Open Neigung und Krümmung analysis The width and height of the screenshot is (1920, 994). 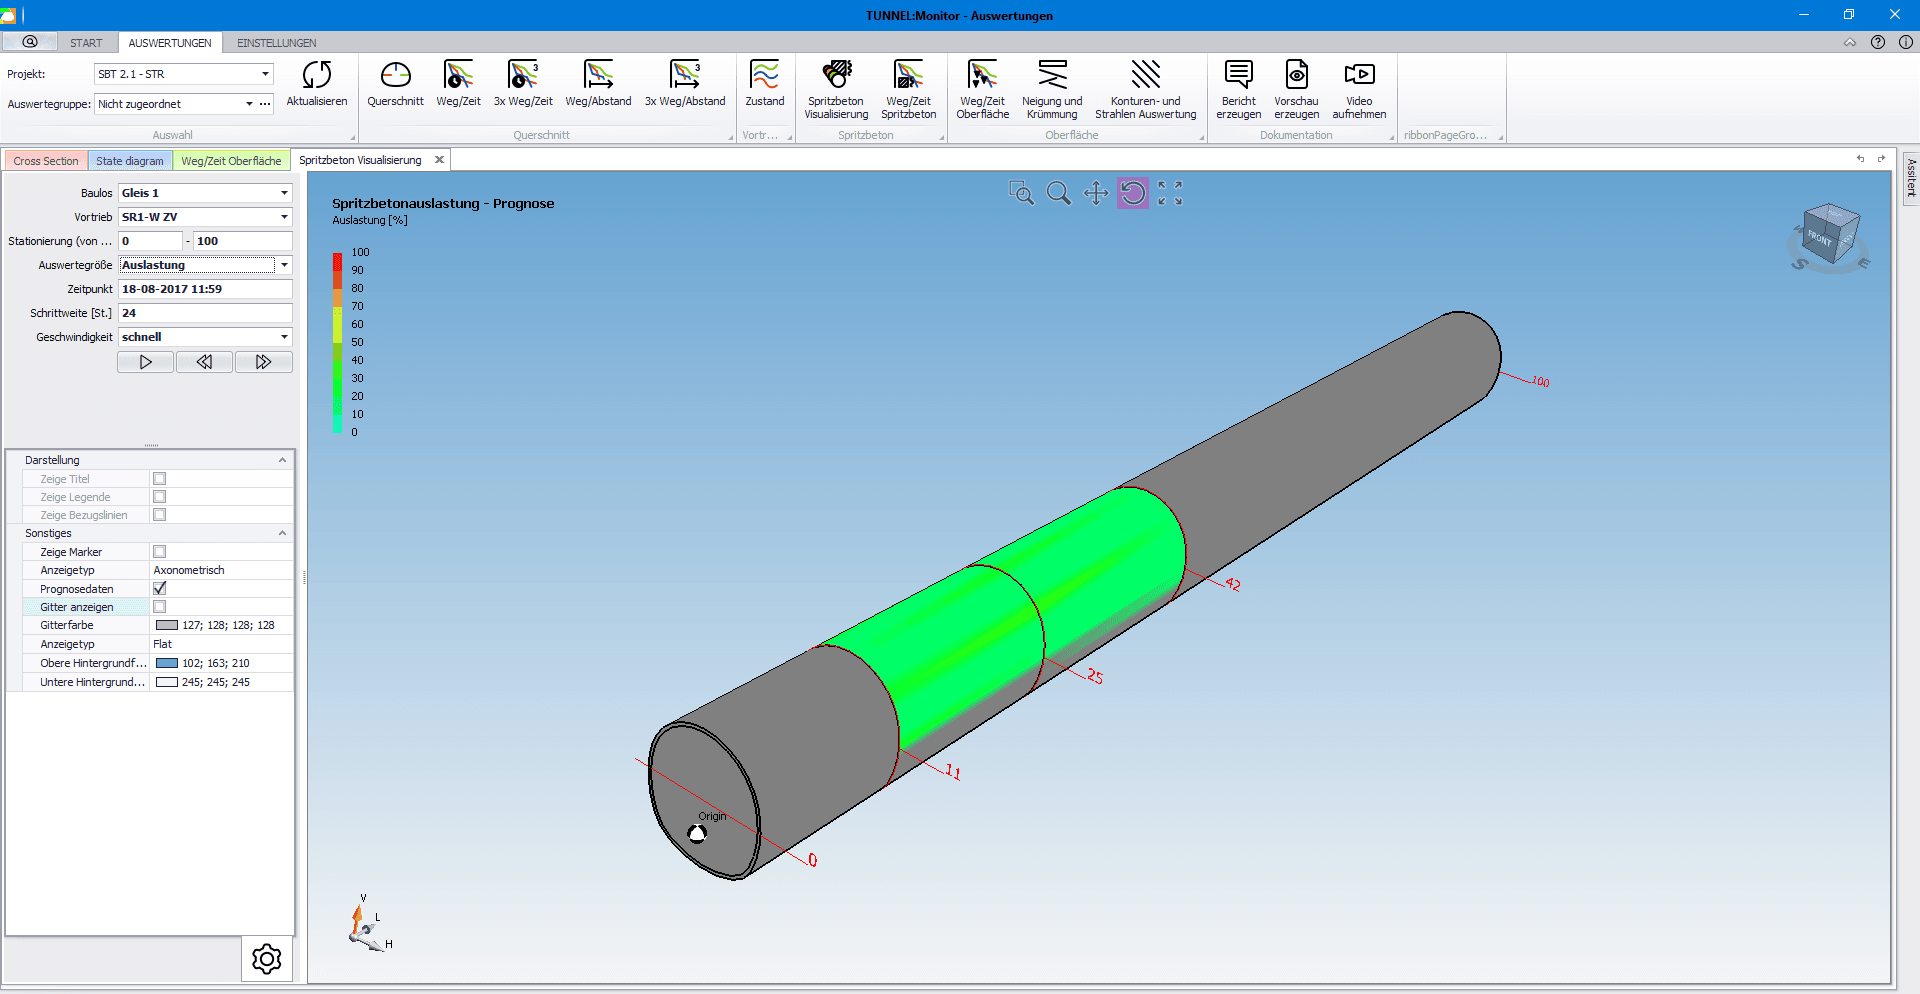click(1051, 76)
